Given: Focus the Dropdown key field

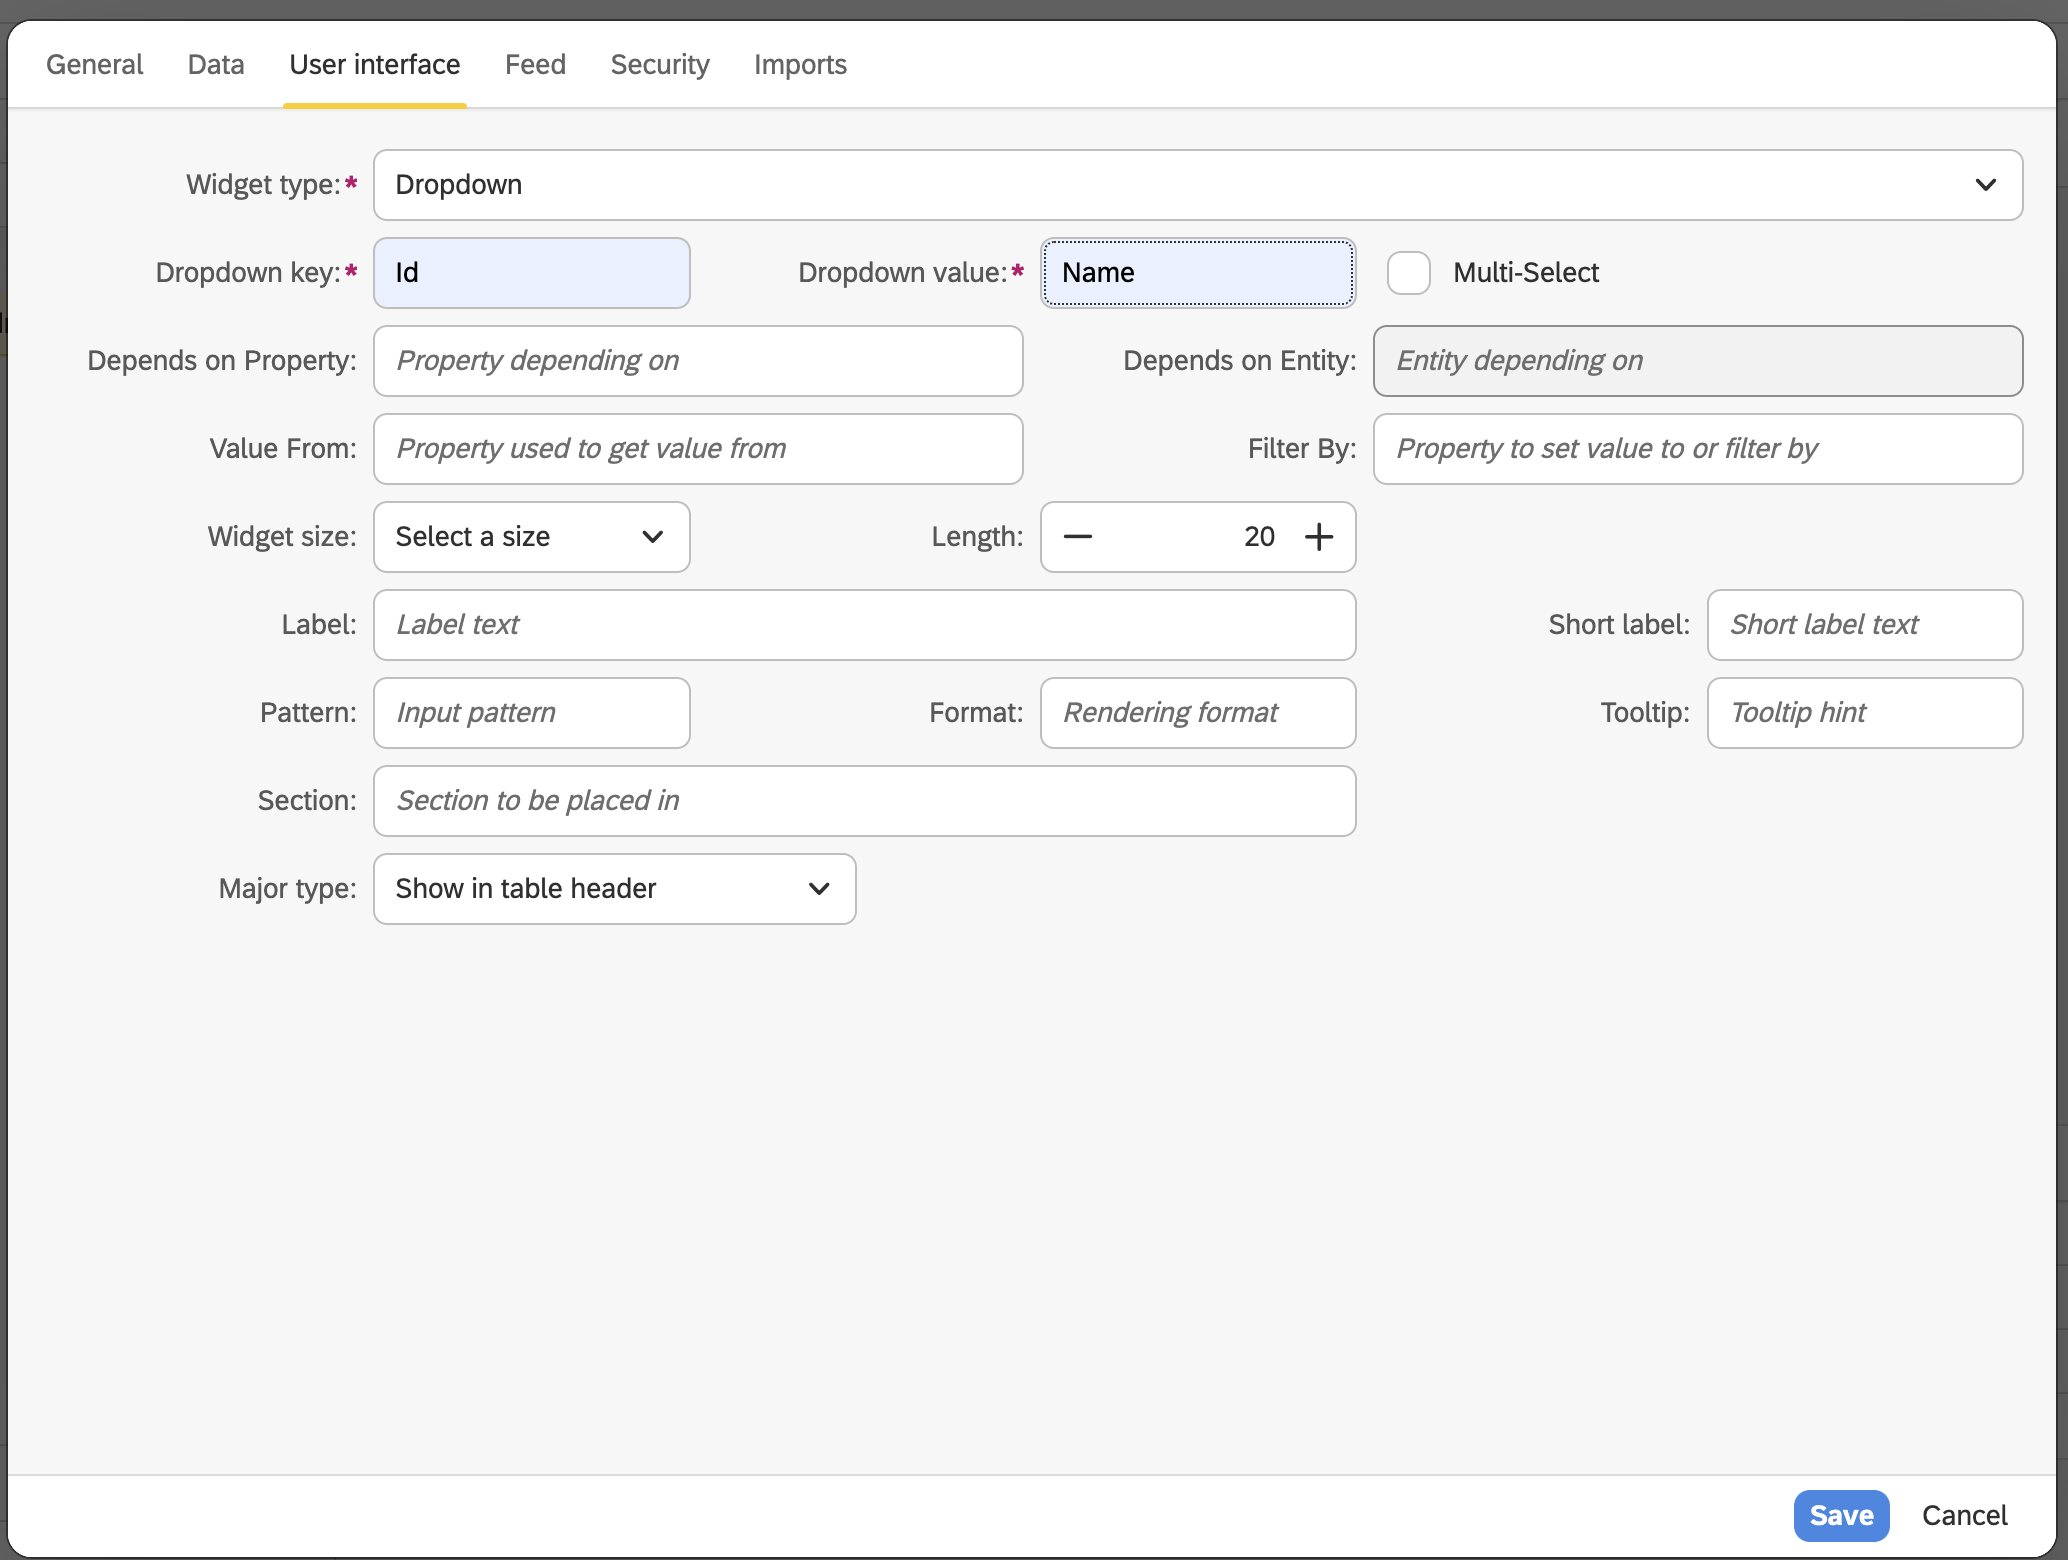Looking at the screenshot, I should pyautogui.click(x=532, y=273).
